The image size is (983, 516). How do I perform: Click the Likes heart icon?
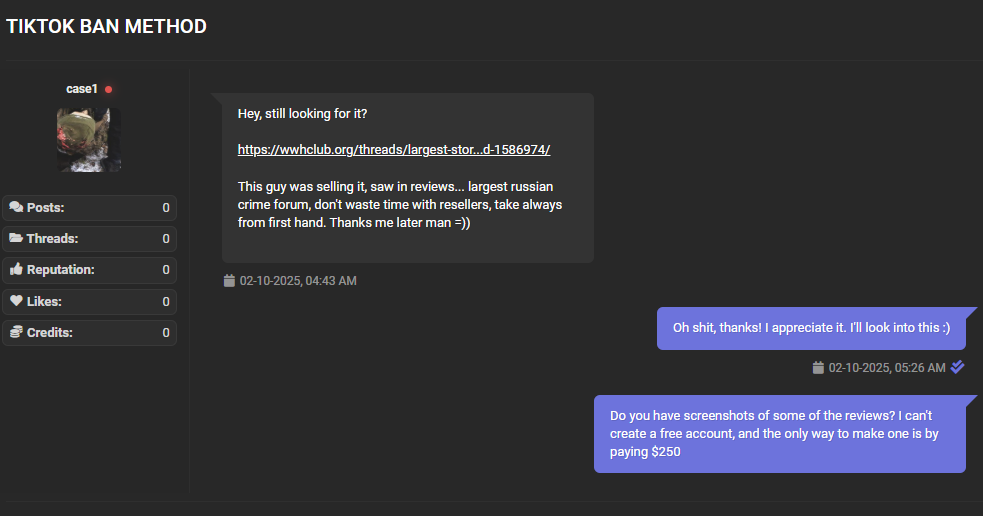[16, 300]
